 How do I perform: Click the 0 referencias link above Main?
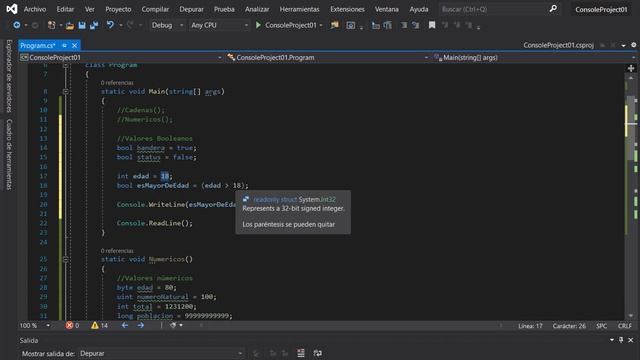pyautogui.click(x=117, y=83)
